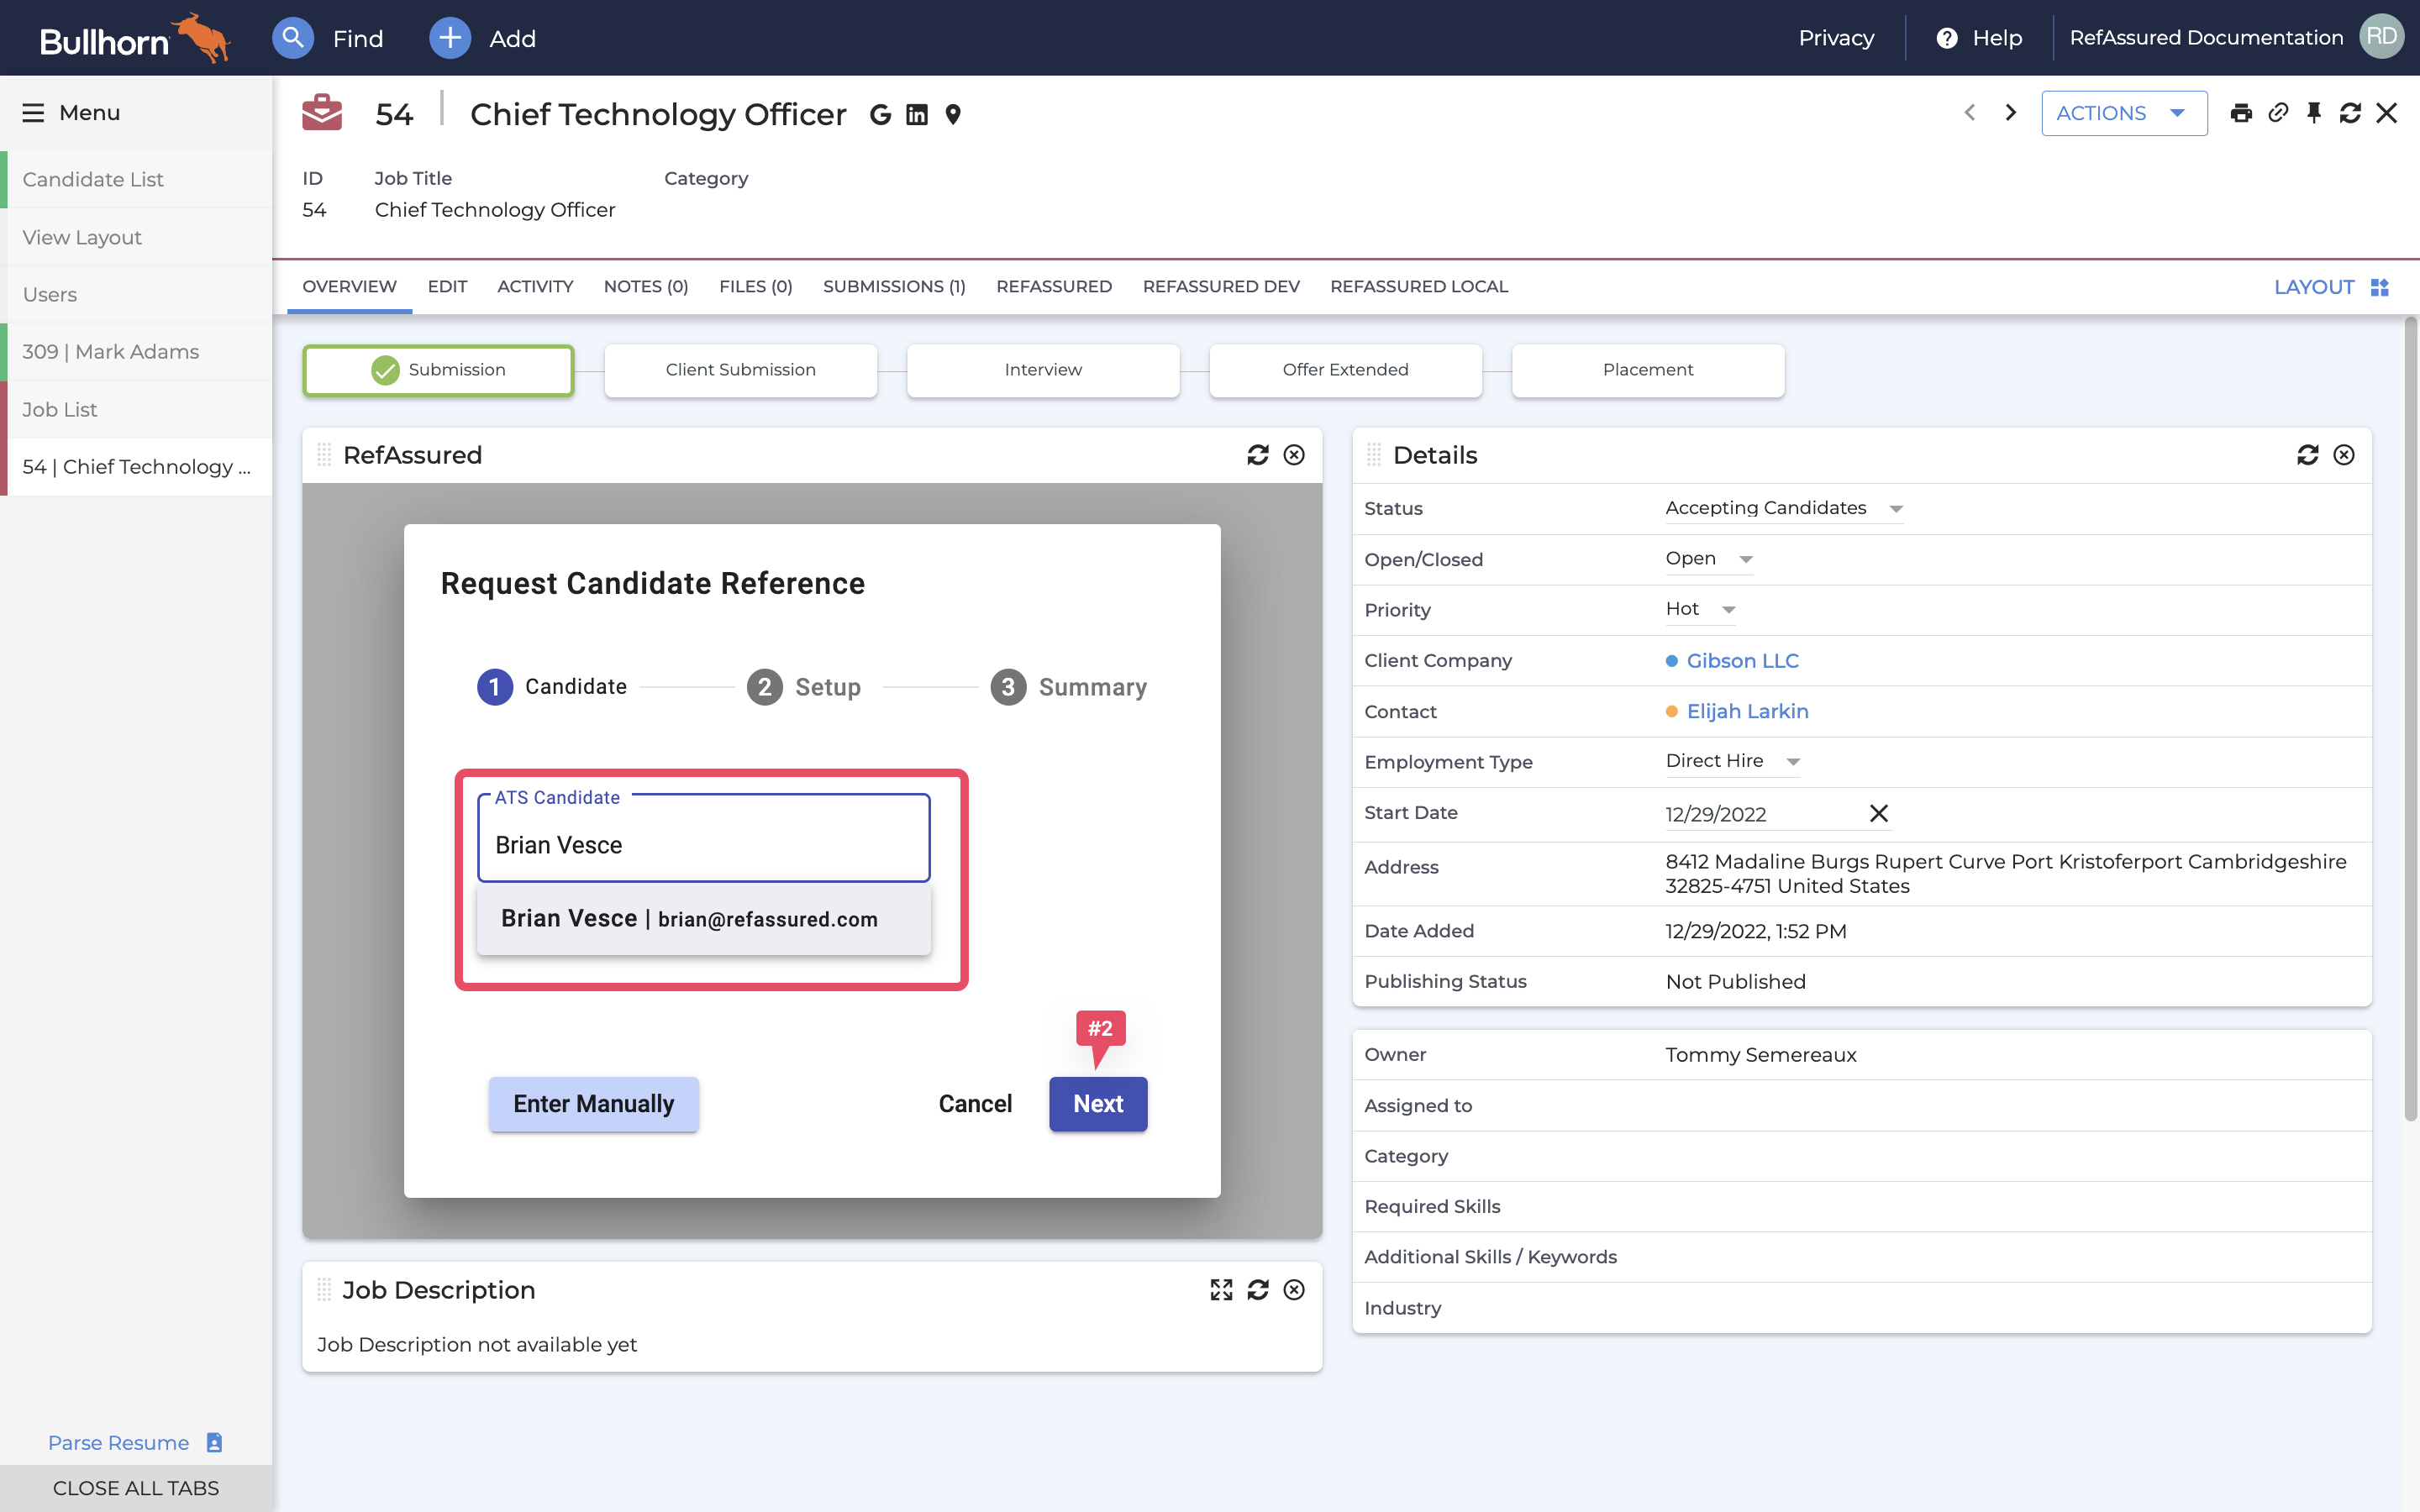
Task: Click the Add plus icon
Action: (449, 38)
